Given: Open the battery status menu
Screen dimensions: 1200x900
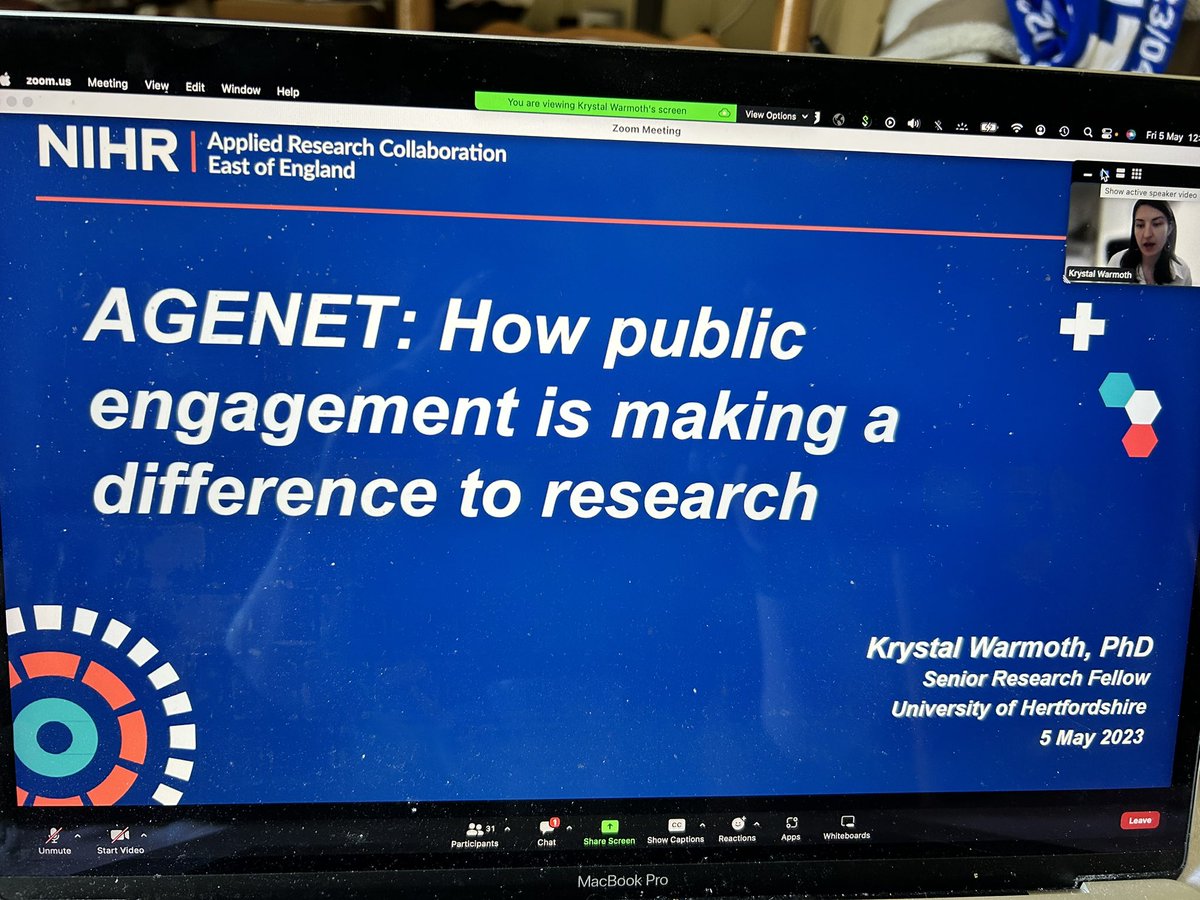Looking at the screenshot, I should (x=989, y=127).
